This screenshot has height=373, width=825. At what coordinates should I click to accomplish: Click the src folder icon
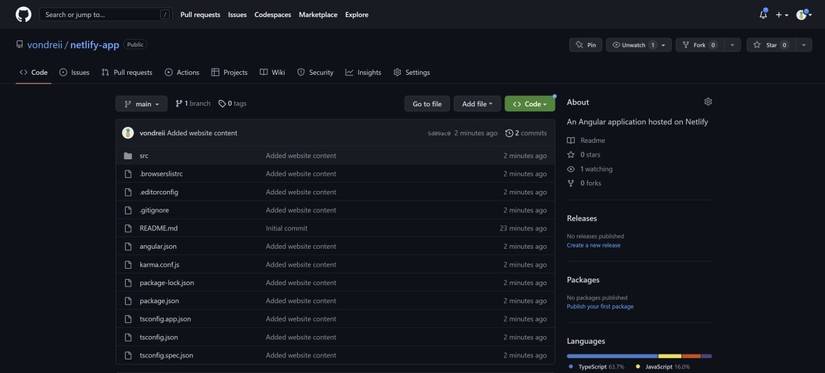point(128,156)
